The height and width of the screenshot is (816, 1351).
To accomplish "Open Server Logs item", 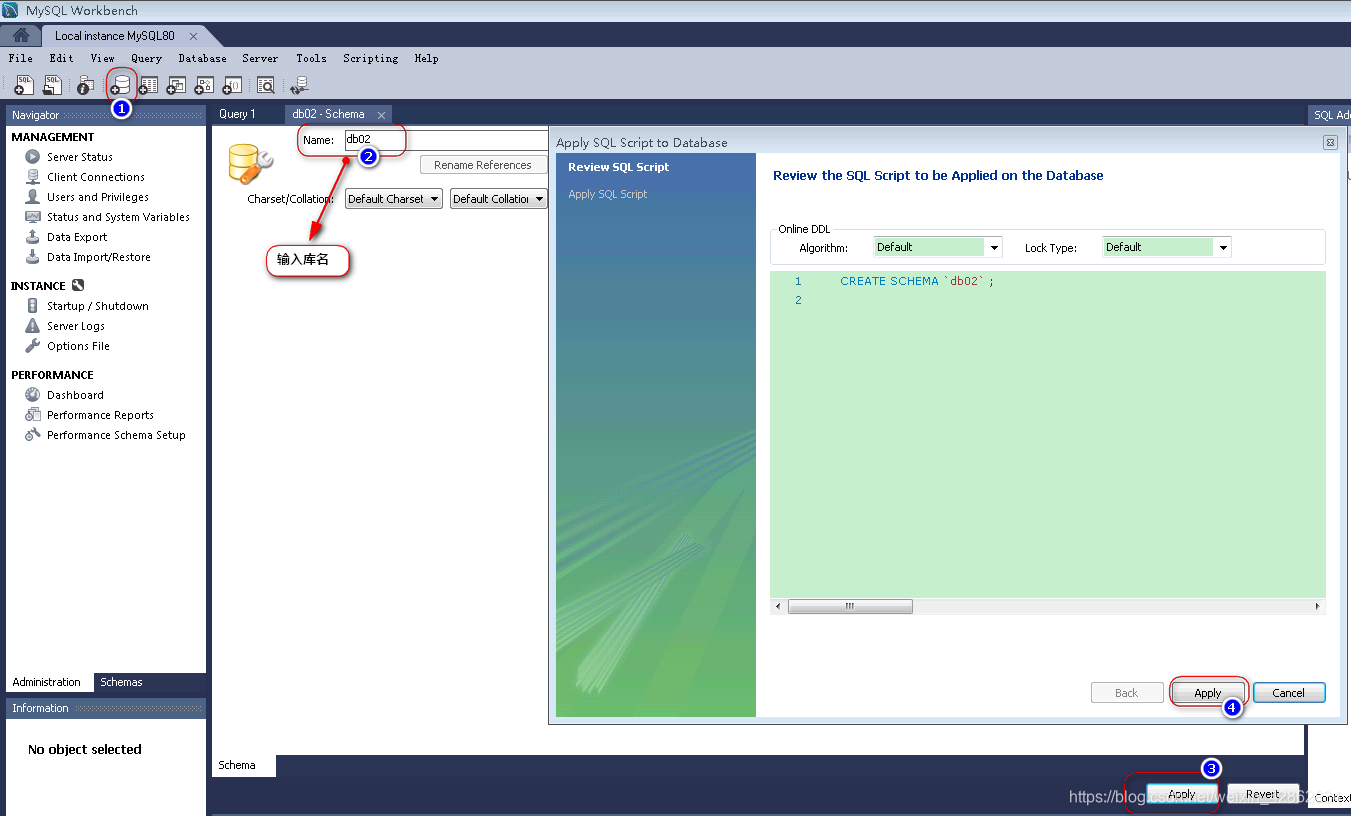I will 75,326.
